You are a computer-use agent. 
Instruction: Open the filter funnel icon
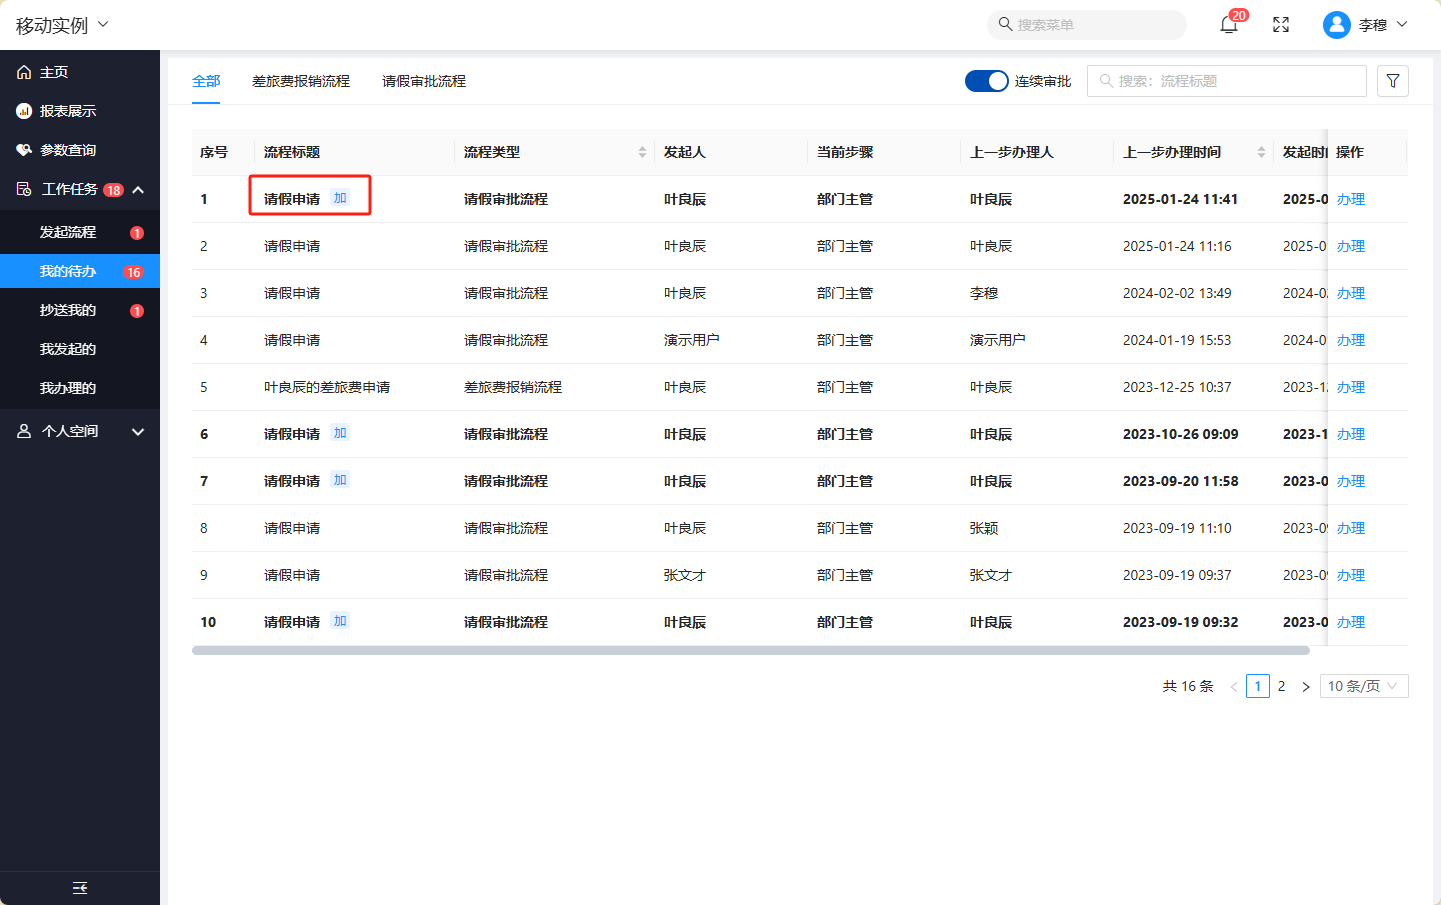(1392, 81)
